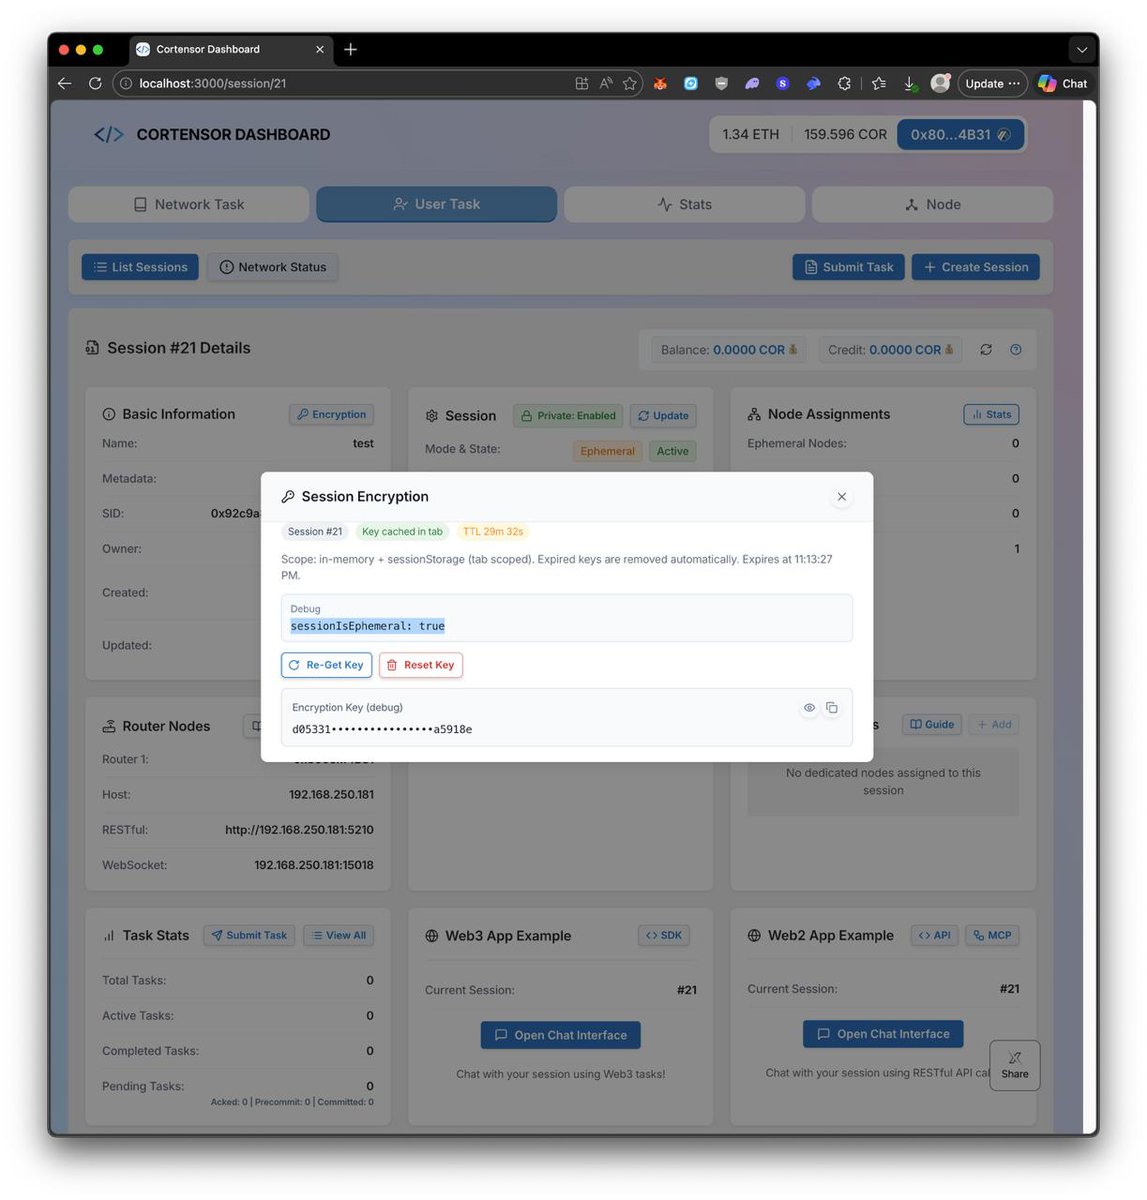Image resolution: width=1147 pixels, height=1200 pixels.
Task: Click the purple S extension icon
Action: click(x=783, y=84)
